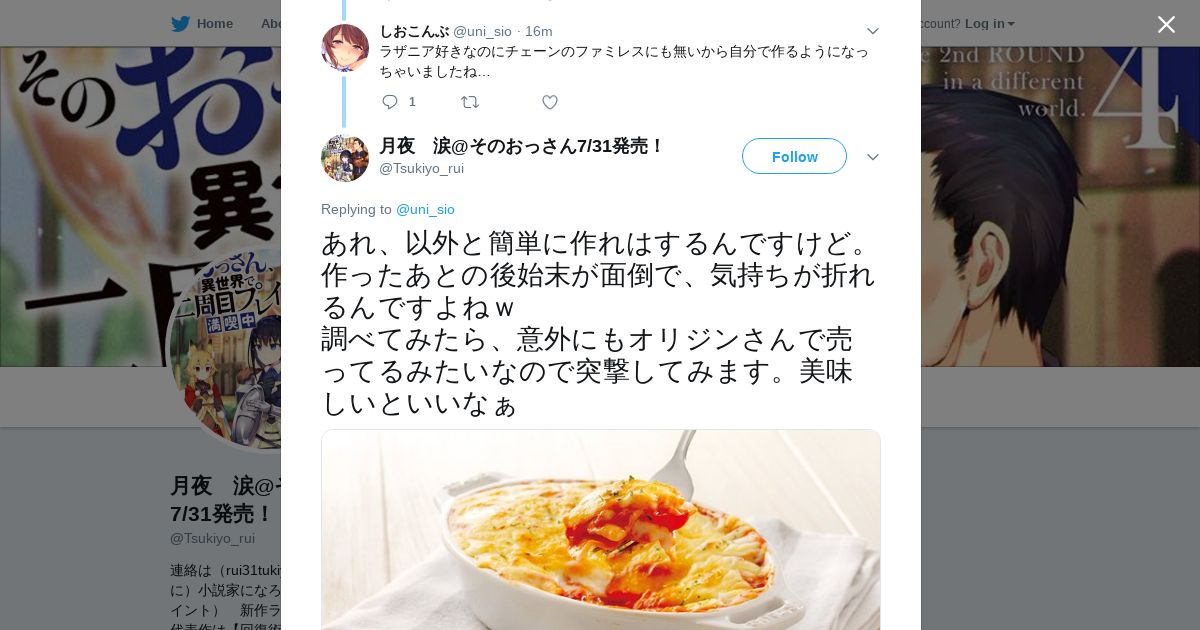The image size is (1200, 630).
Task: Expand more options chevron on しおこんぶ's tweet
Action: 872,31
